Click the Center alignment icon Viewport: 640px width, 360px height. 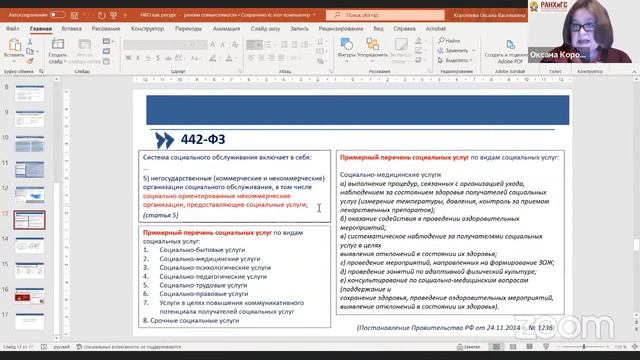(261, 58)
